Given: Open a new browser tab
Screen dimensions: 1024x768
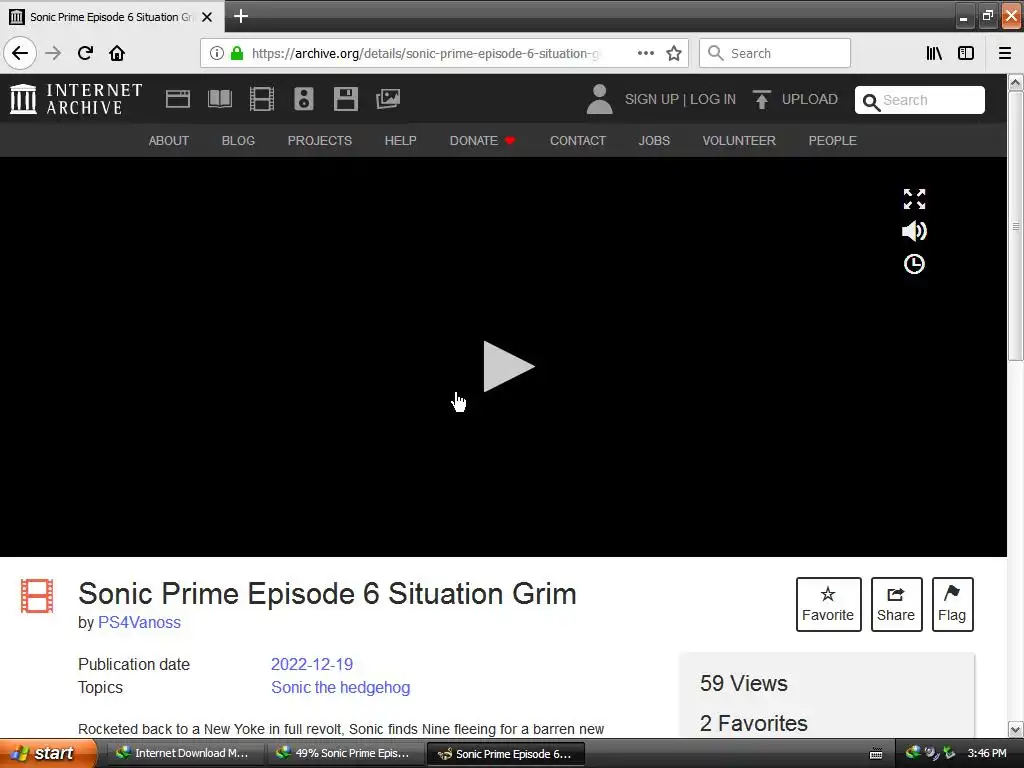Looking at the screenshot, I should click(241, 16).
